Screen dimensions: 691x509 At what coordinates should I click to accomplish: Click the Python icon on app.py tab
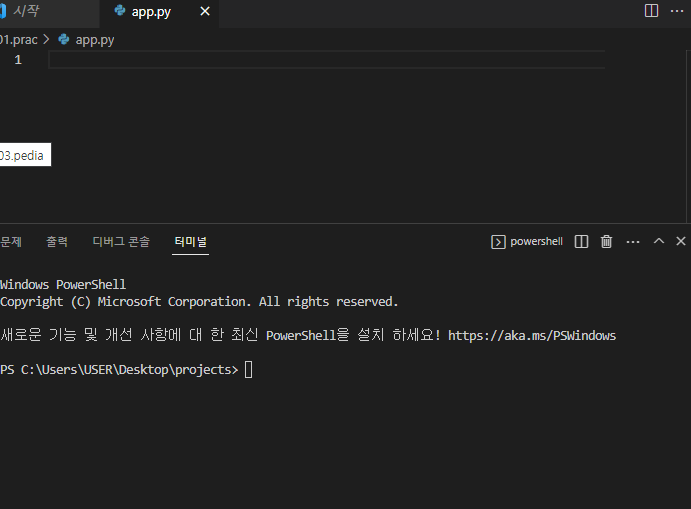pyautogui.click(x=119, y=11)
